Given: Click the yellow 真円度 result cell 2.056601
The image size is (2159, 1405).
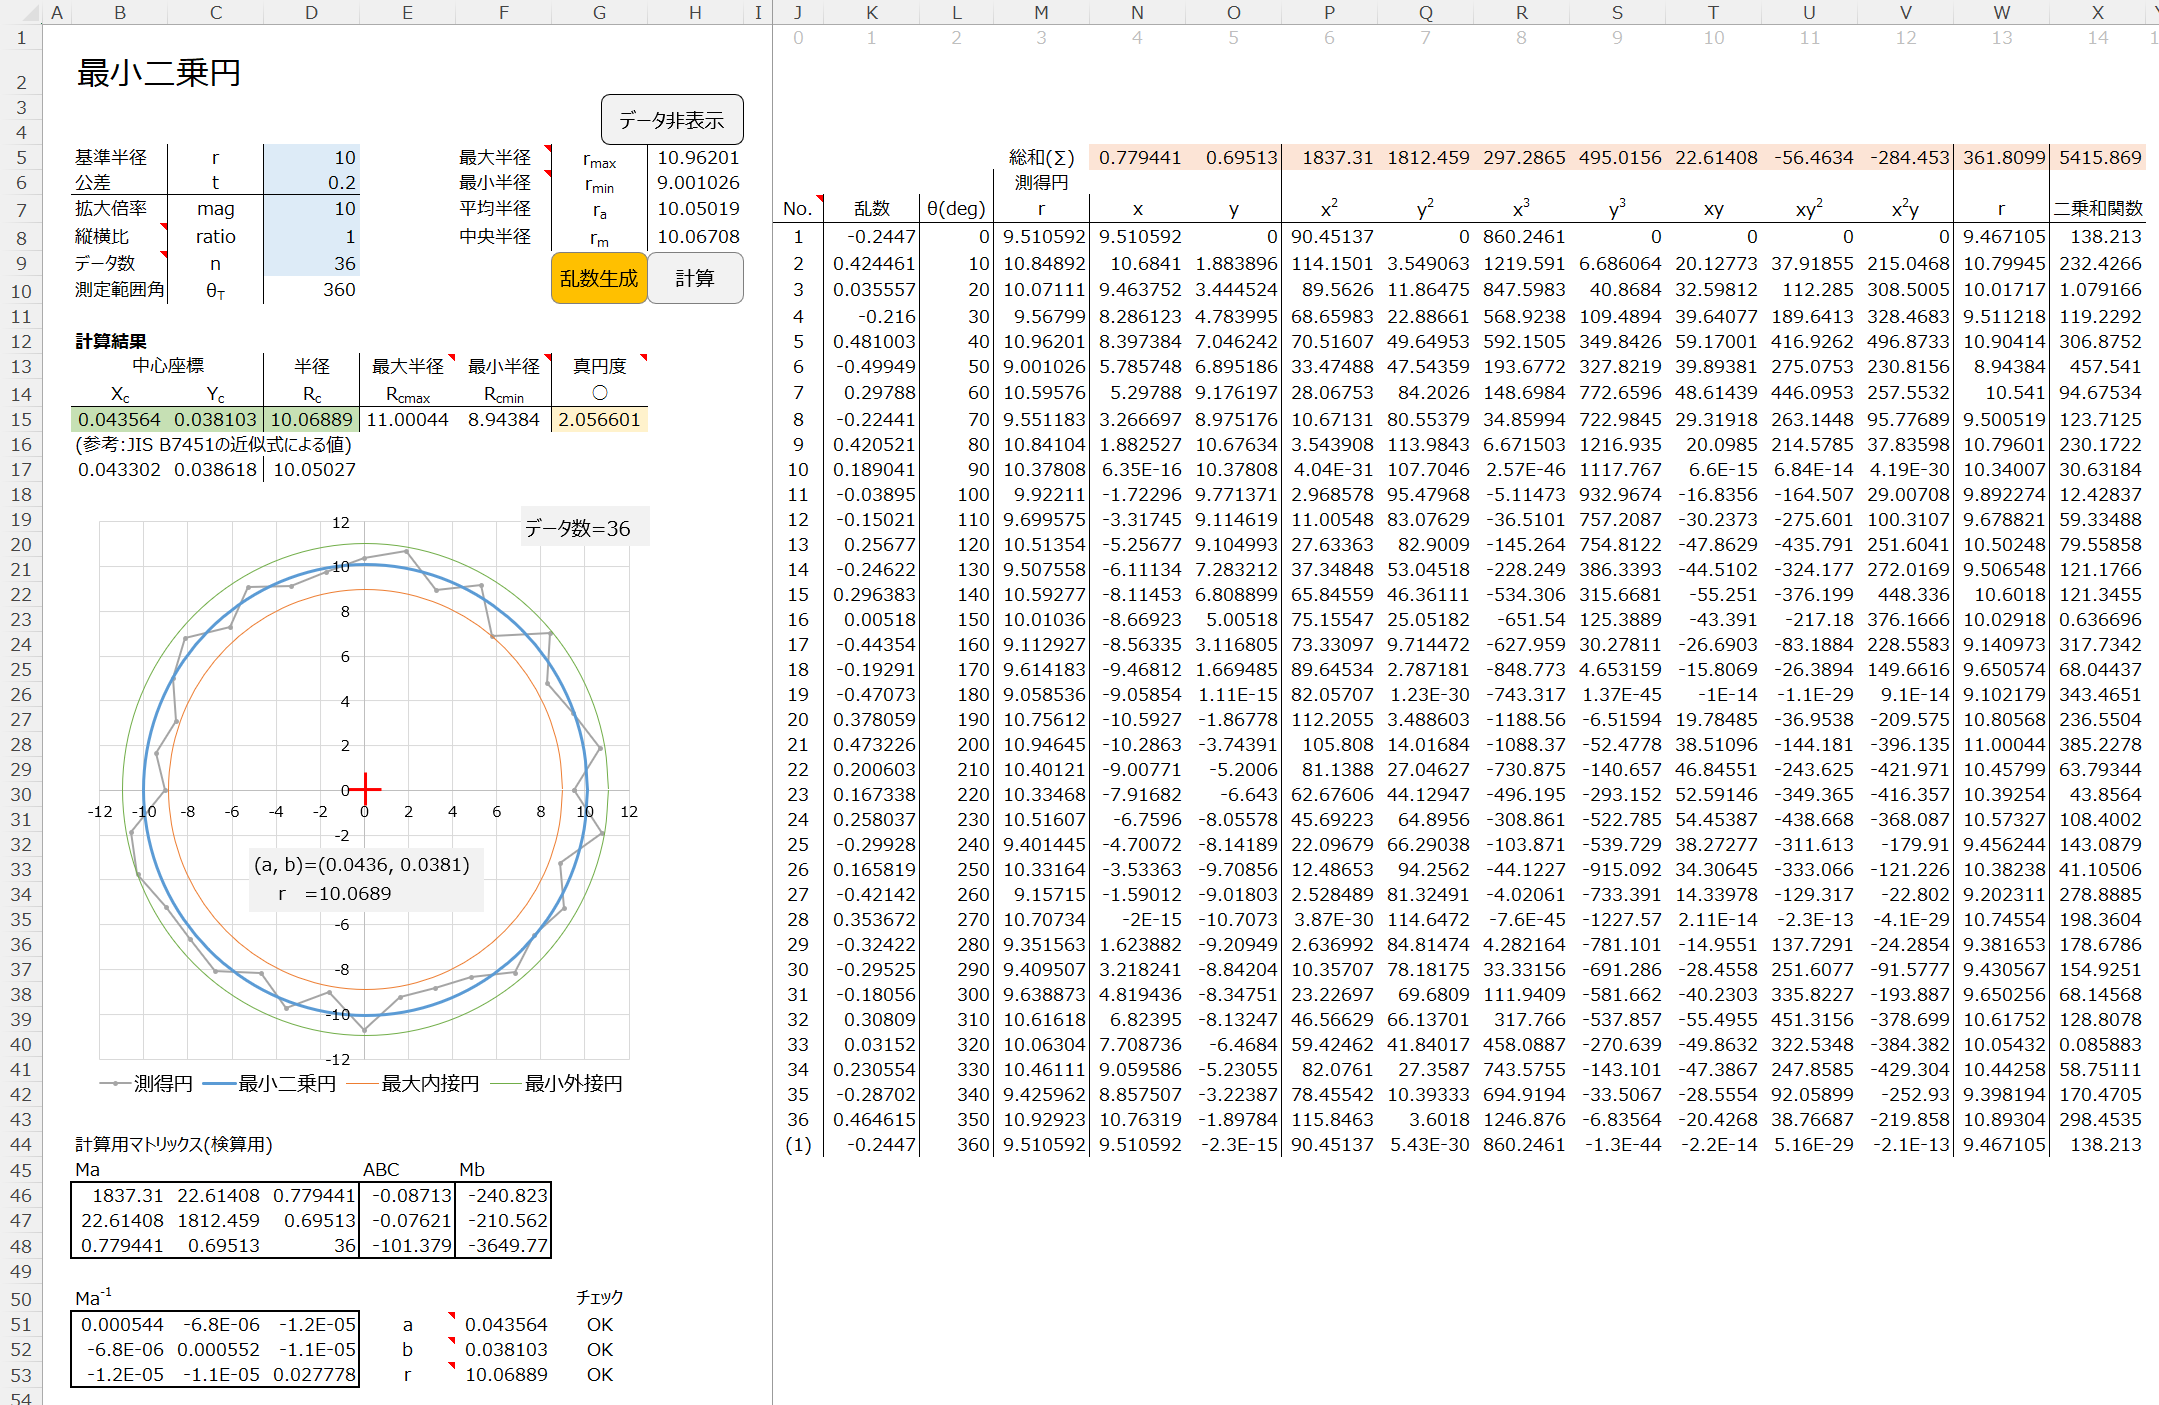Looking at the screenshot, I should pos(599,419).
